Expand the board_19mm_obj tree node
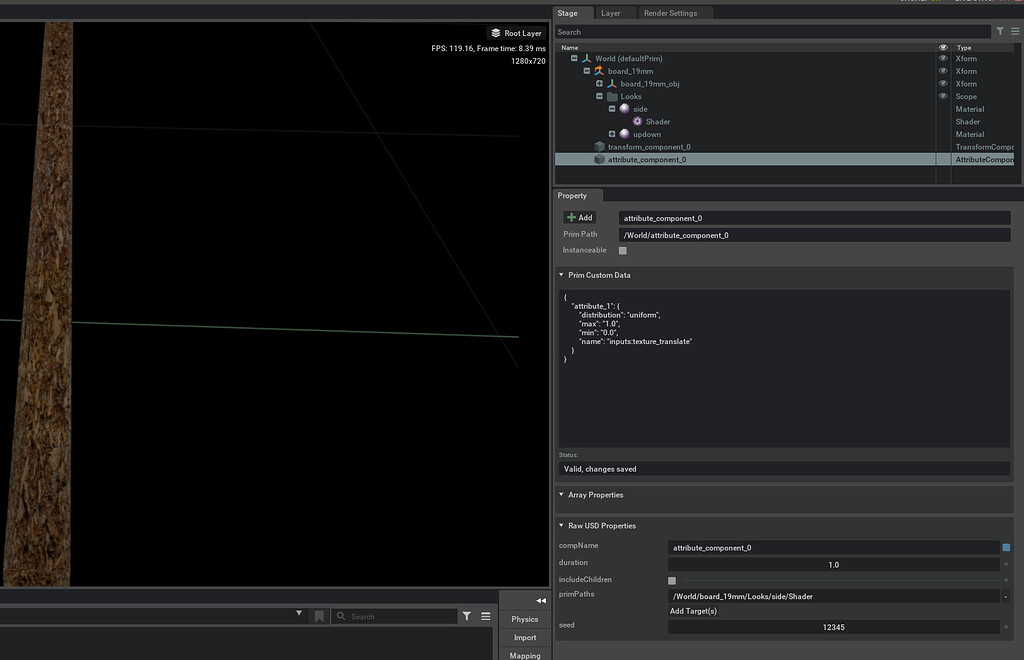The height and width of the screenshot is (660, 1024). coord(600,83)
